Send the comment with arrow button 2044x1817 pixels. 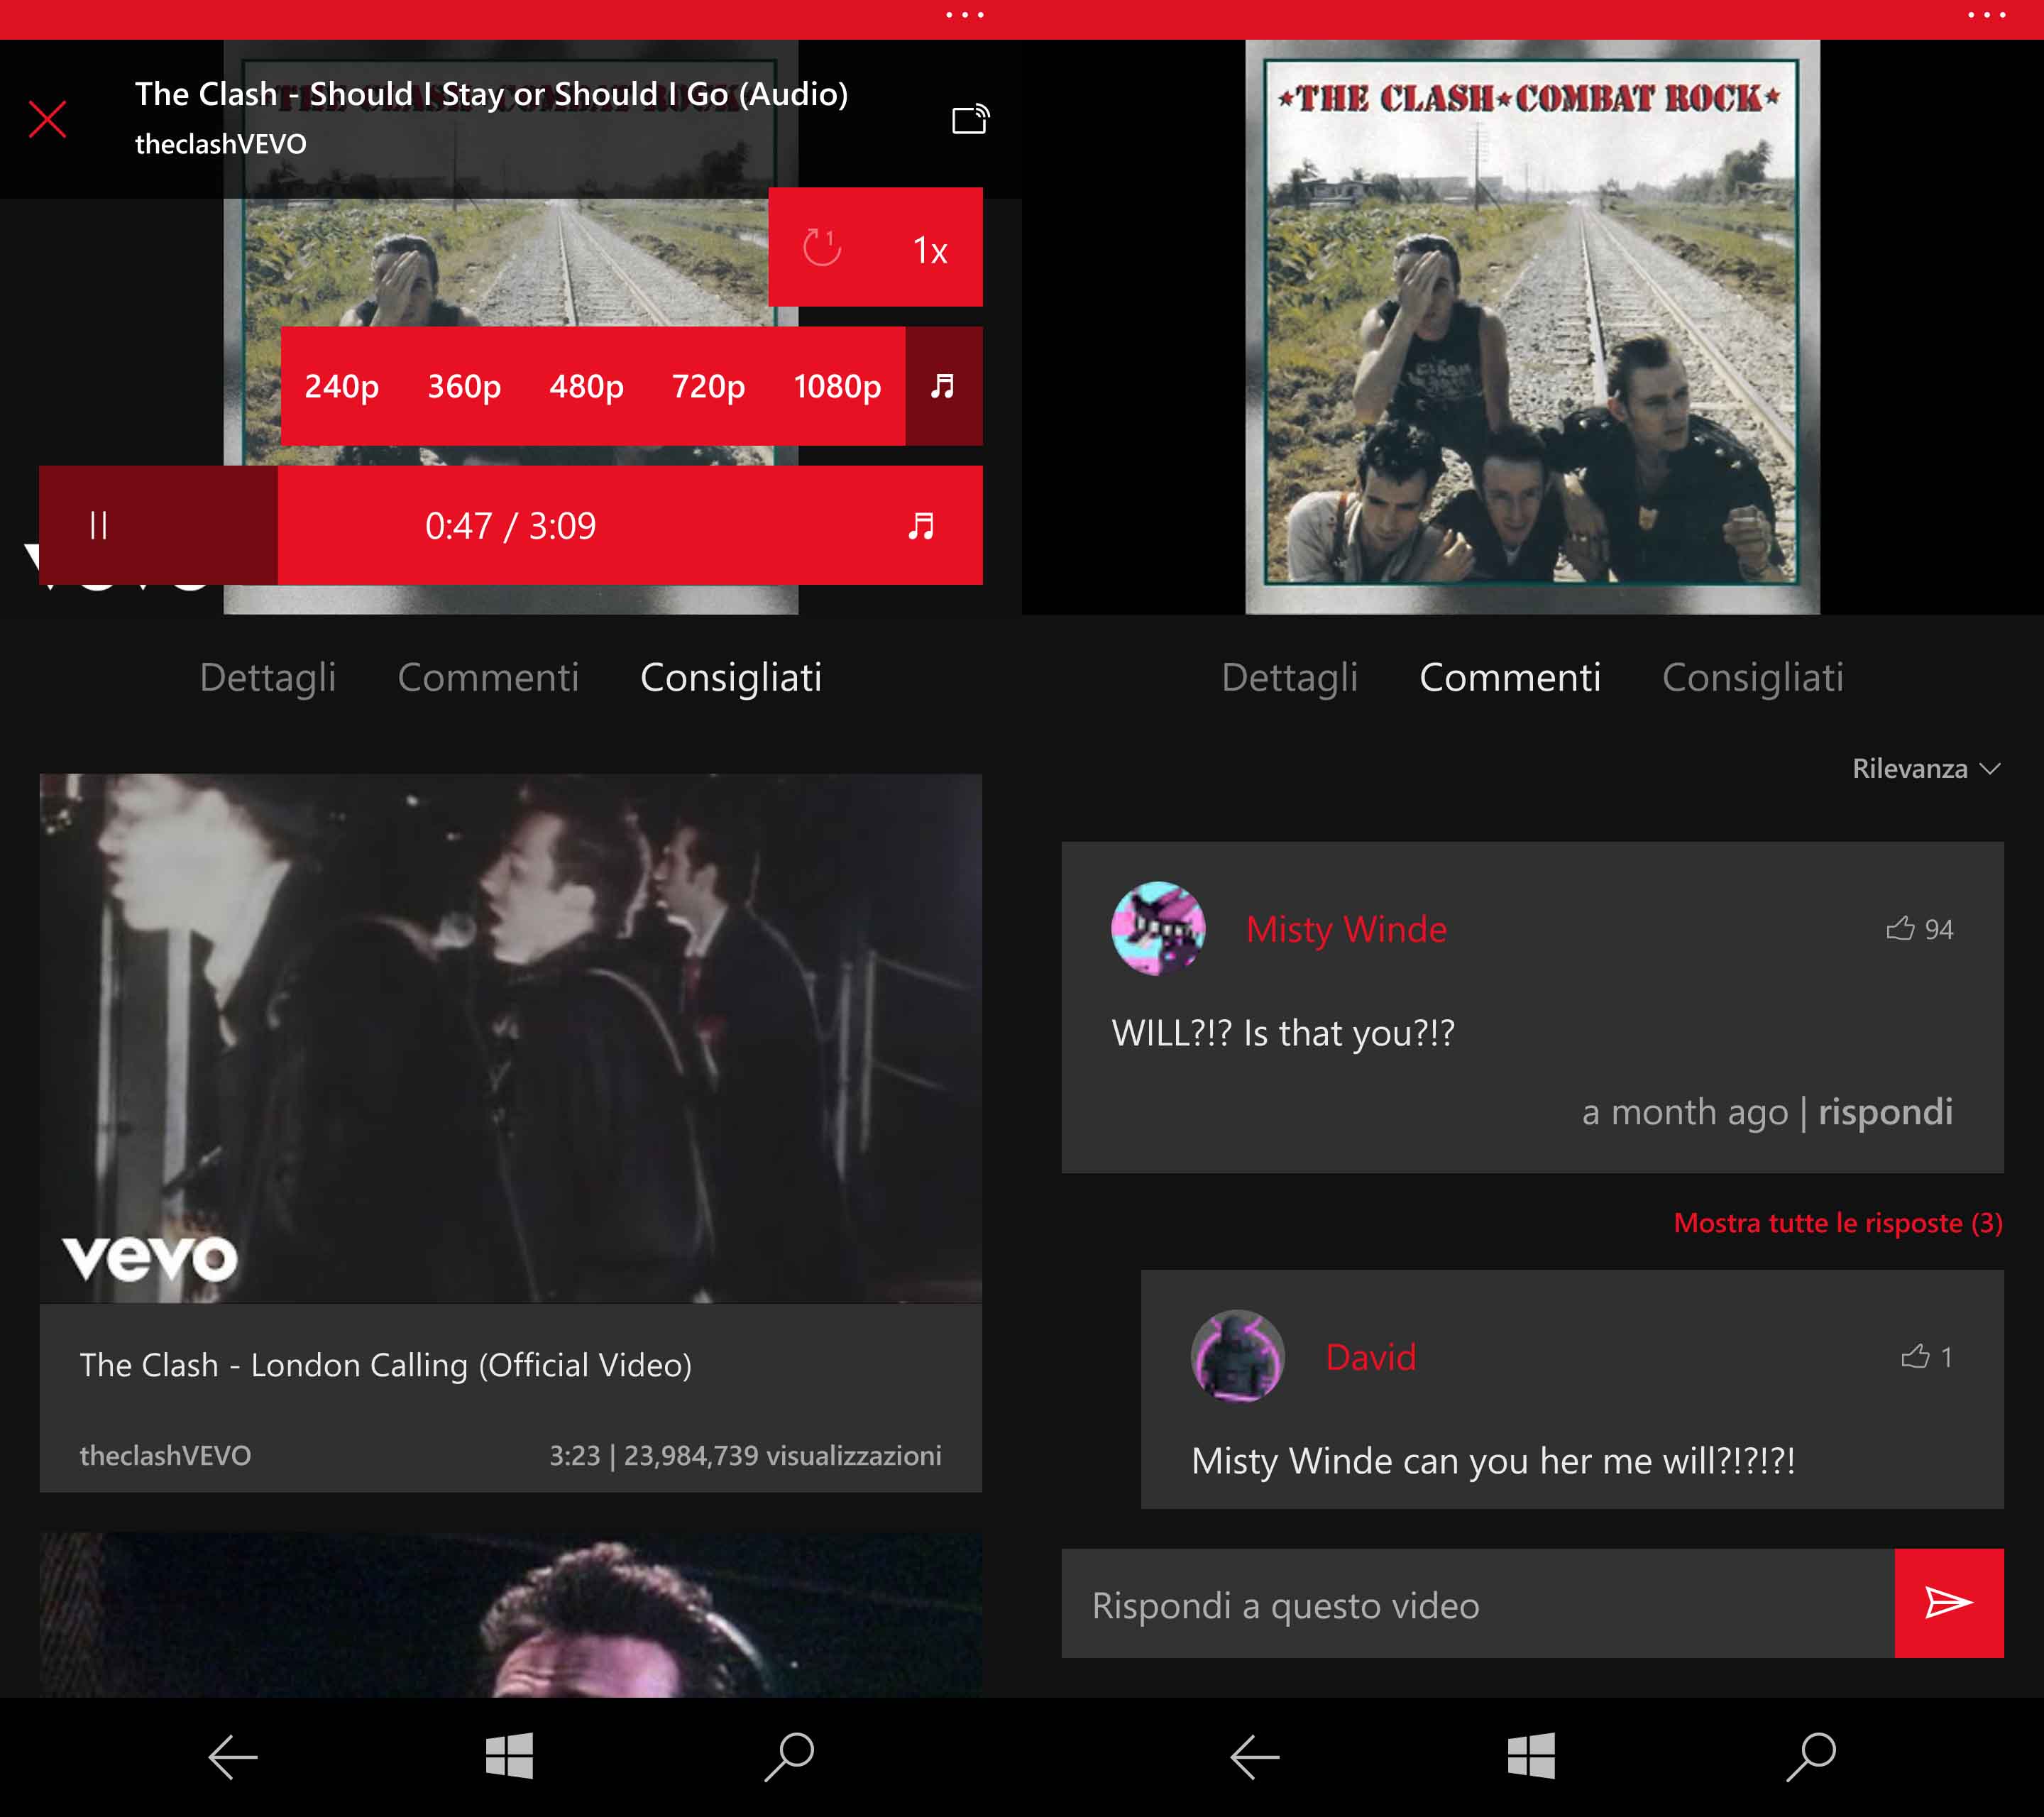tap(1949, 1604)
